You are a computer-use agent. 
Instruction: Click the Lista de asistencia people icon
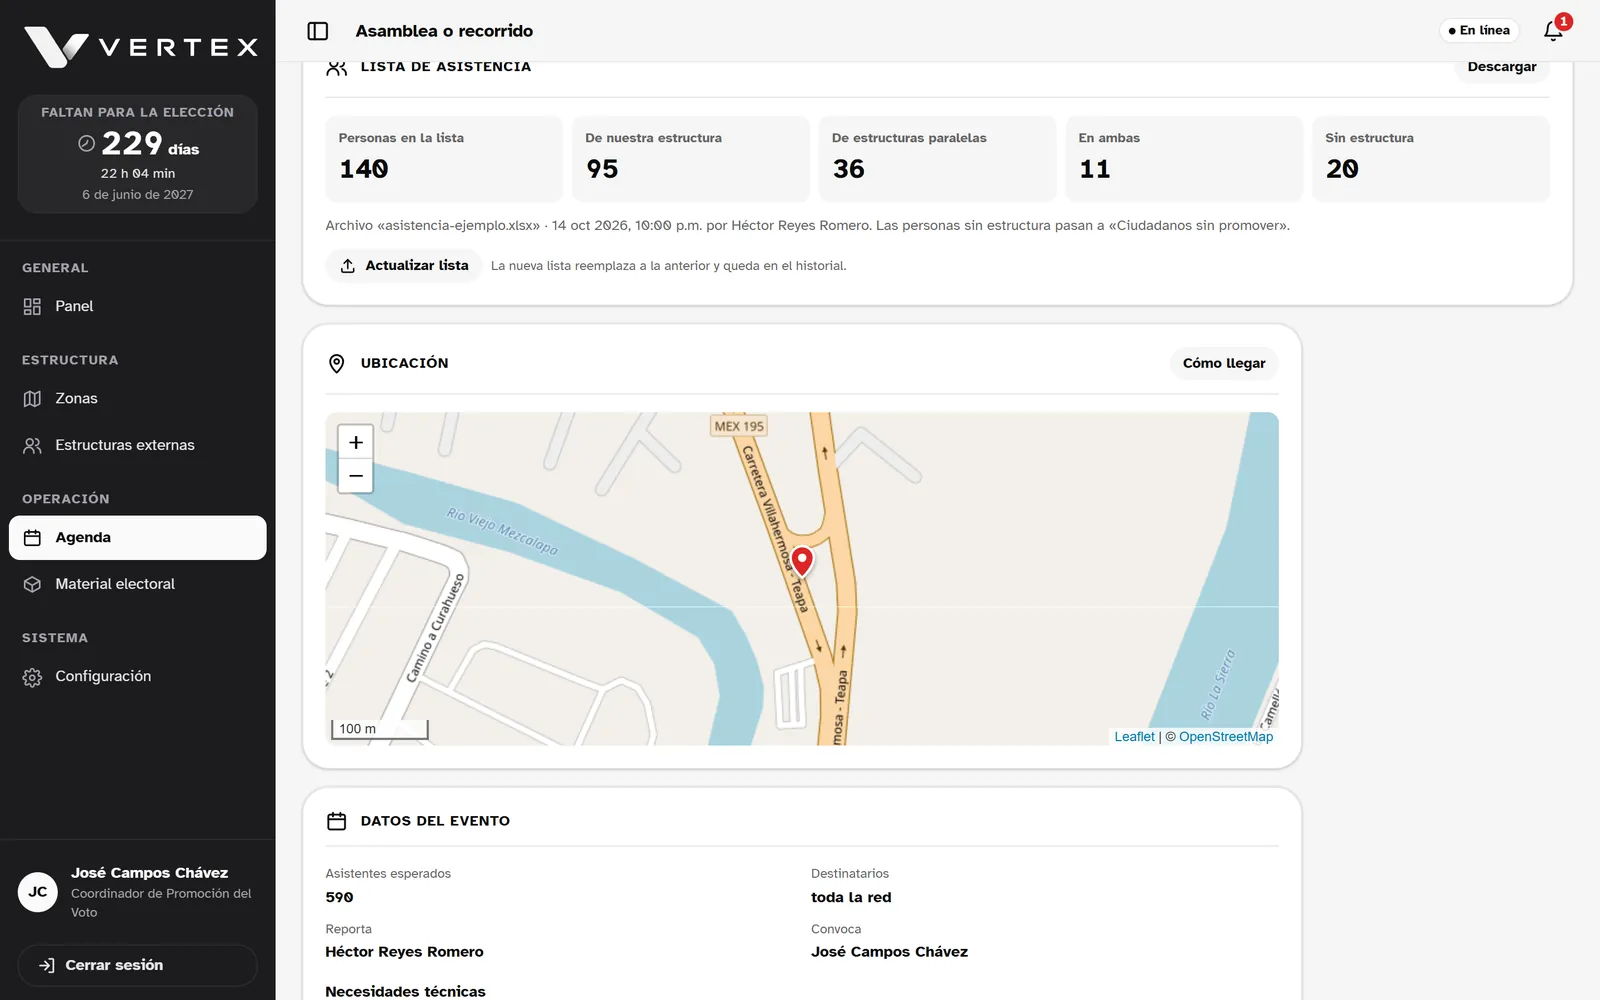click(337, 67)
